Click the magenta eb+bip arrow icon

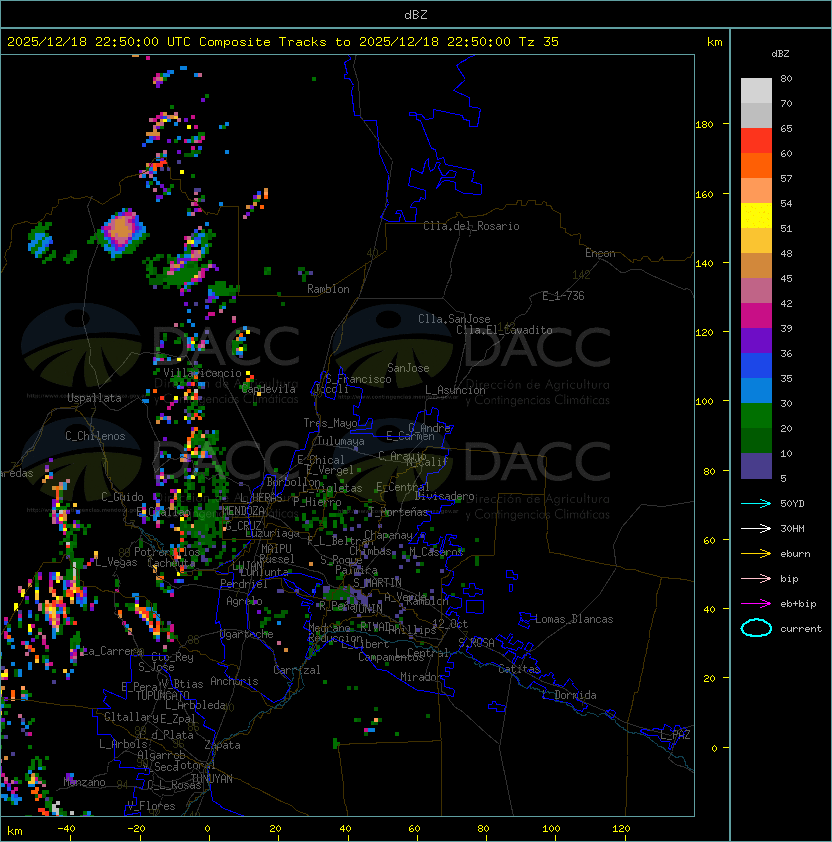click(x=756, y=604)
